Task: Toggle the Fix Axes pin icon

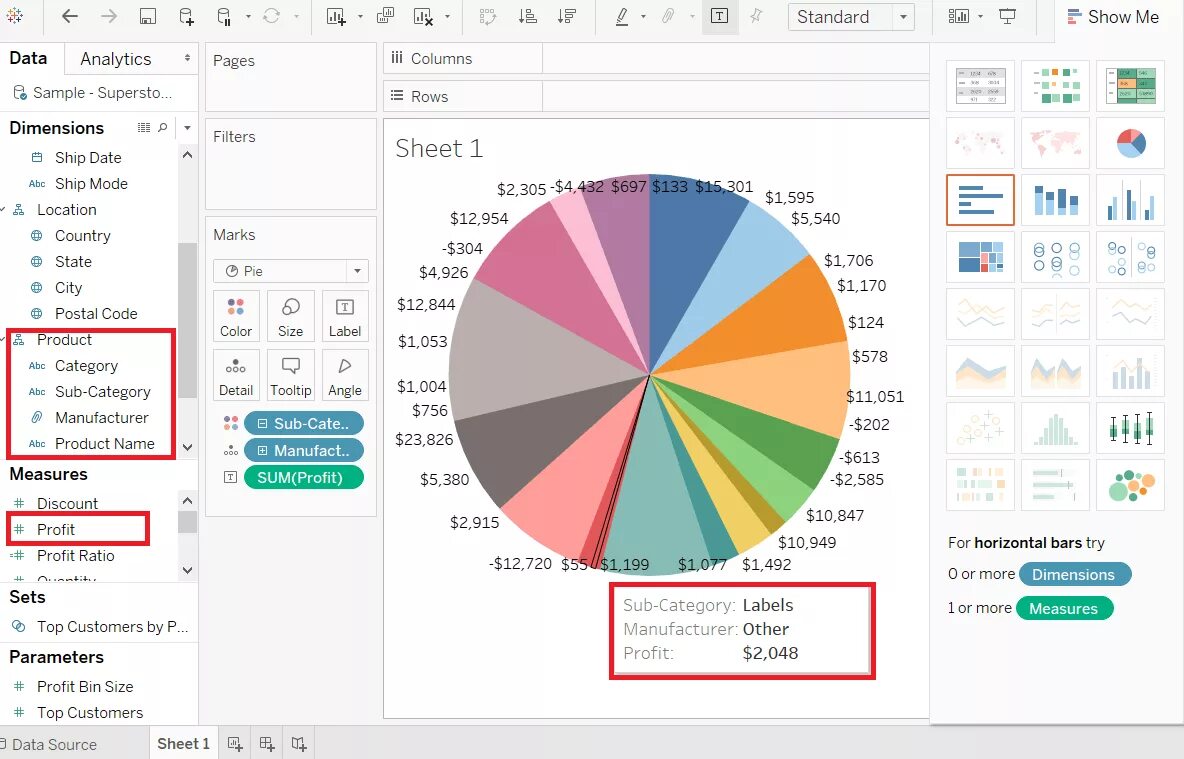Action: coord(756,16)
